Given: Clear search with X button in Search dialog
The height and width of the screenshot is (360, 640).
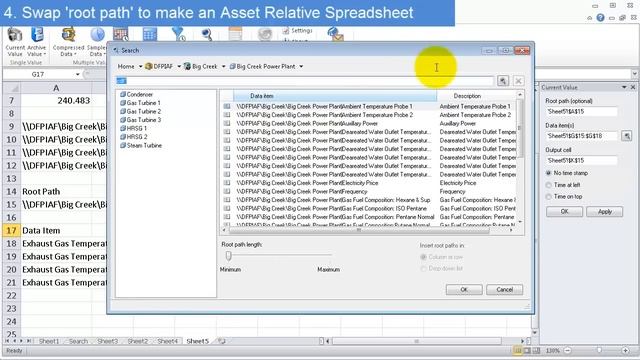Looking at the screenshot, I should tap(518, 81).
